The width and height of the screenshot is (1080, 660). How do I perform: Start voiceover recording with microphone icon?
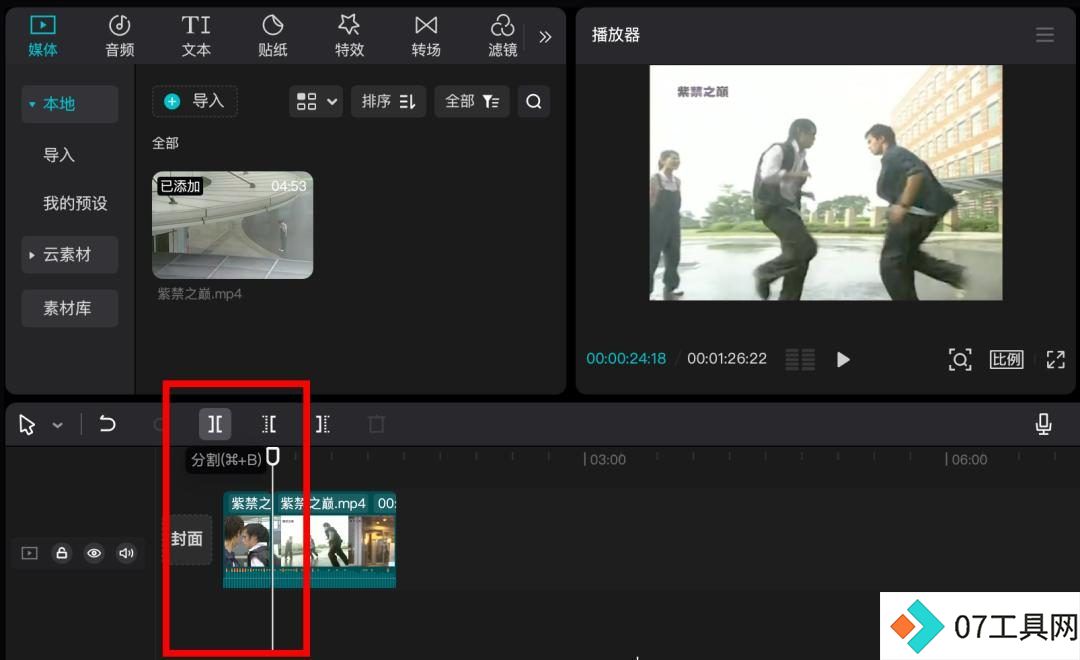click(1043, 424)
